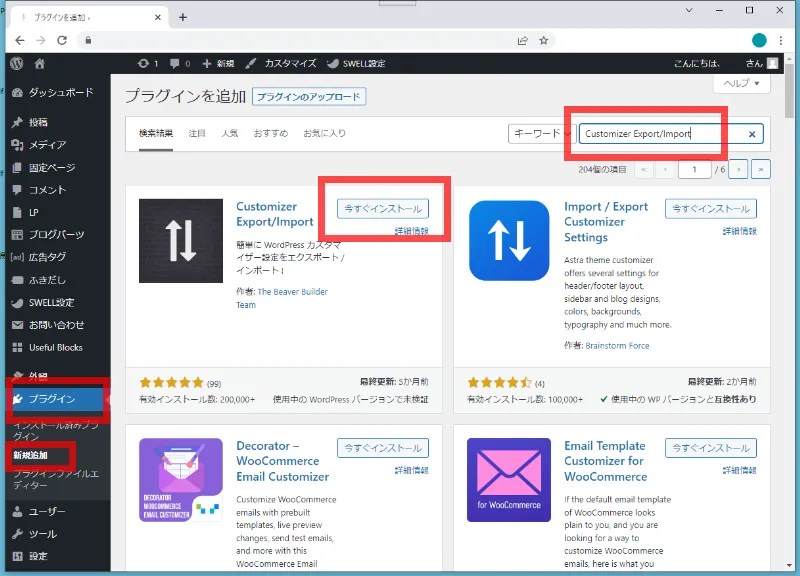Open 詳細情報 for Decorator plugin
Viewport: 800px width, 576px height.
pyautogui.click(x=412, y=470)
